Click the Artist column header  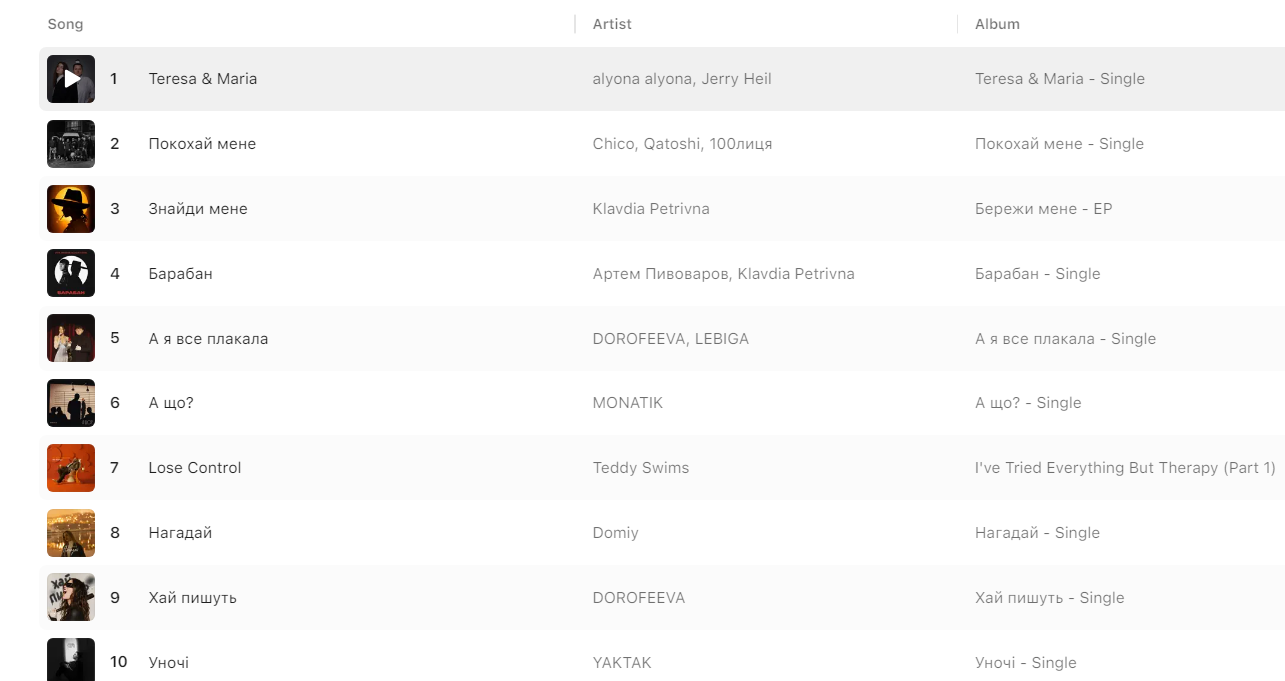612,24
